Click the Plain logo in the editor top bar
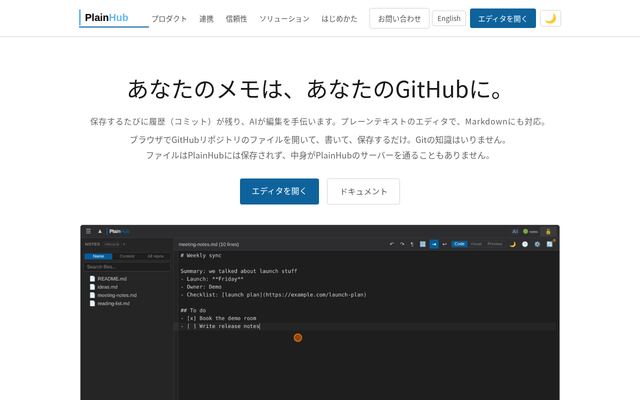The height and width of the screenshot is (400, 640). click(x=119, y=231)
